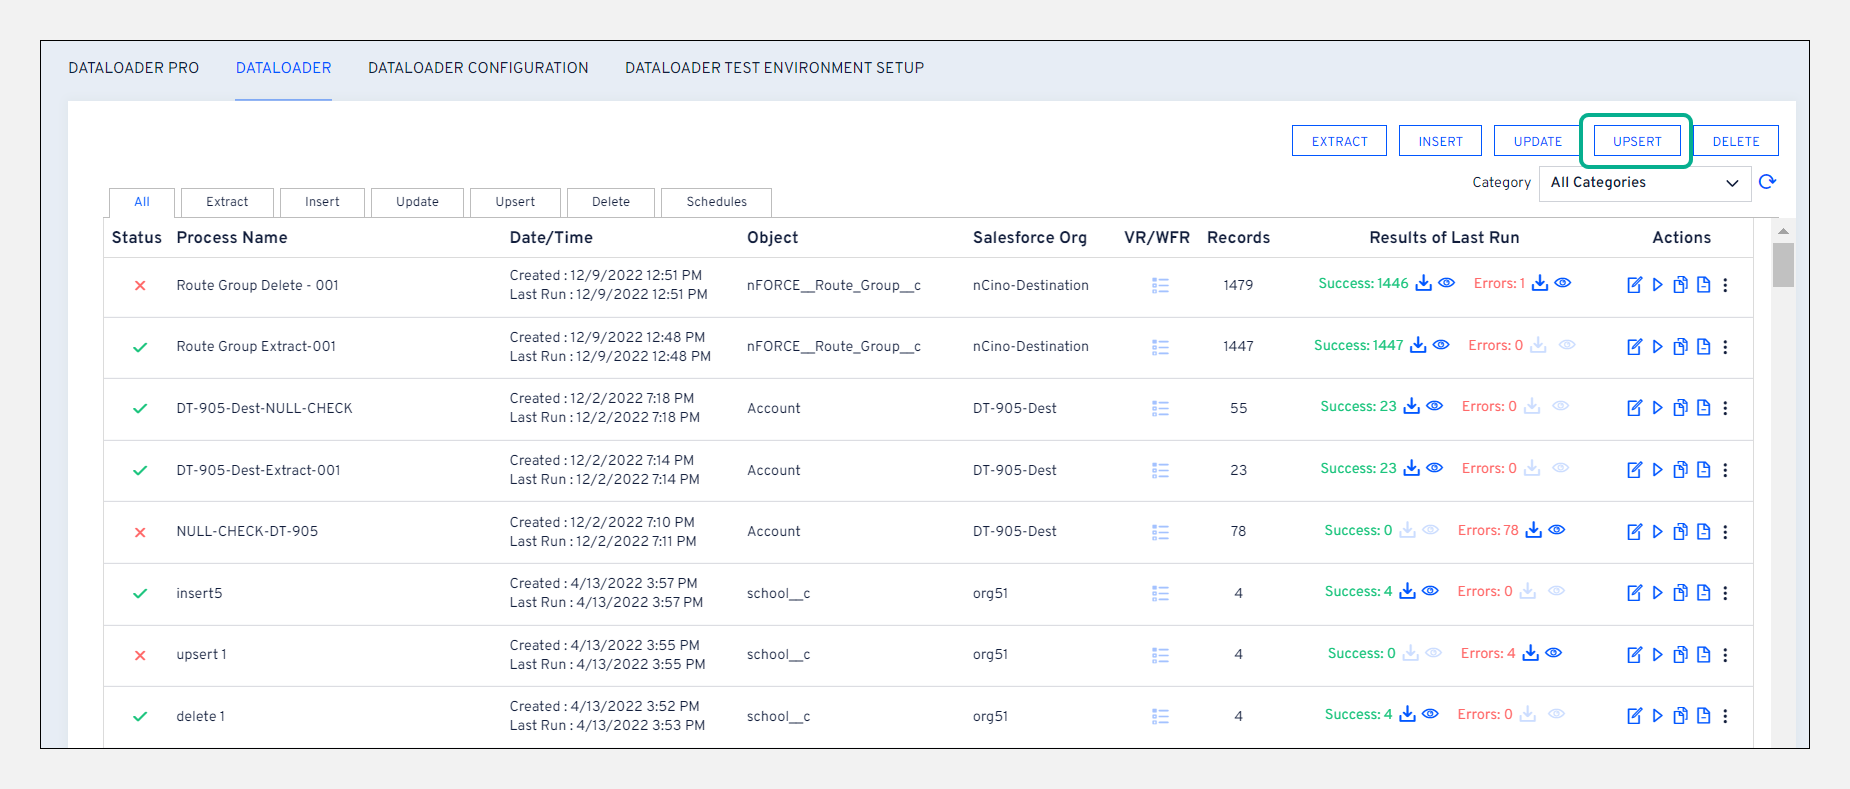Image resolution: width=1850 pixels, height=789 pixels.
Task: Click the UPDATE button
Action: pos(1537,141)
